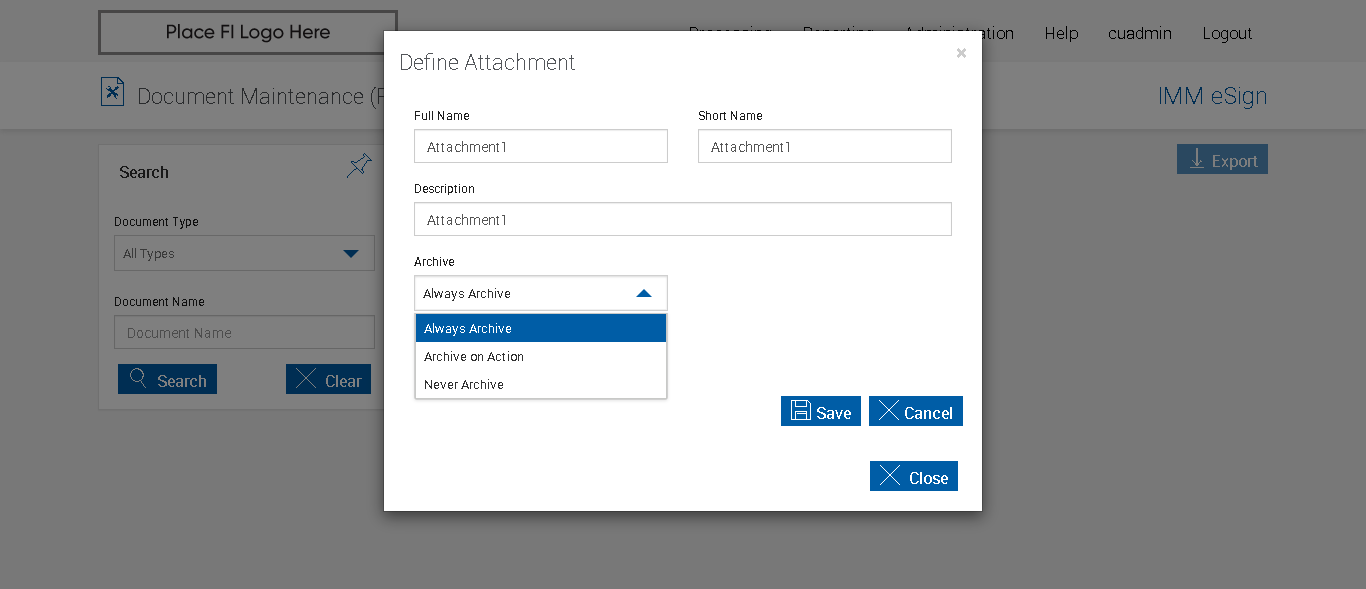This screenshot has width=1366, height=589.
Task: Click into the Full Name field
Action: (540, 147)
